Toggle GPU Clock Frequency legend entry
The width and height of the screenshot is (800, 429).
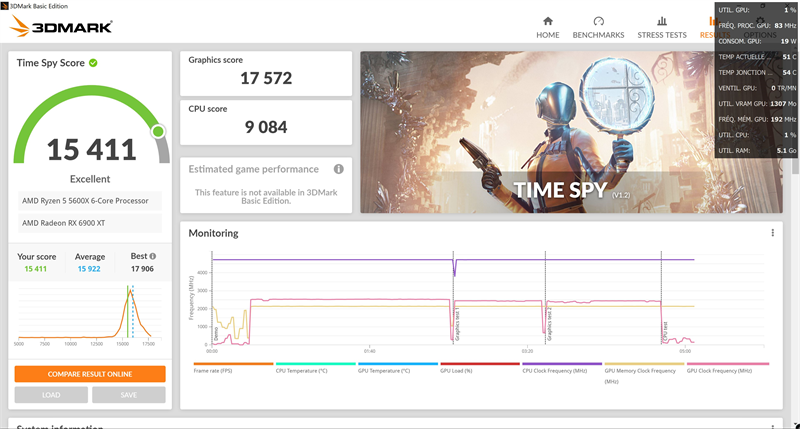pos(719,371)
